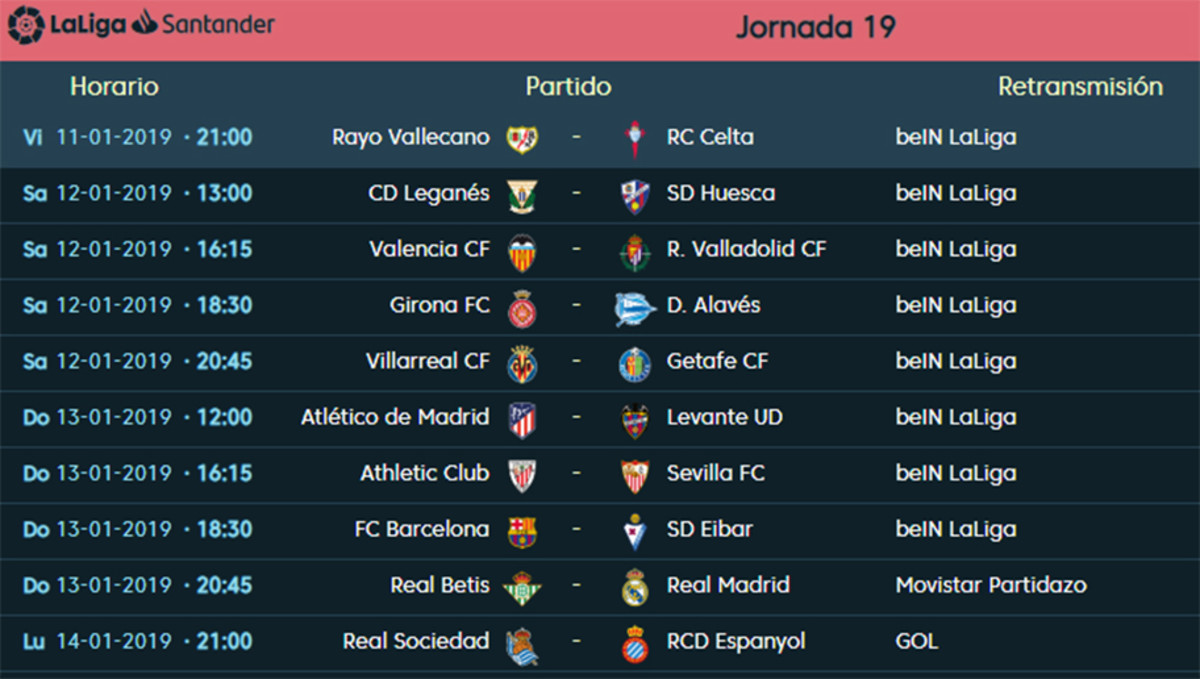Click the LaLiga Santander logo
This screenshot has width=1200, height=679.
(x=141, y=25)
